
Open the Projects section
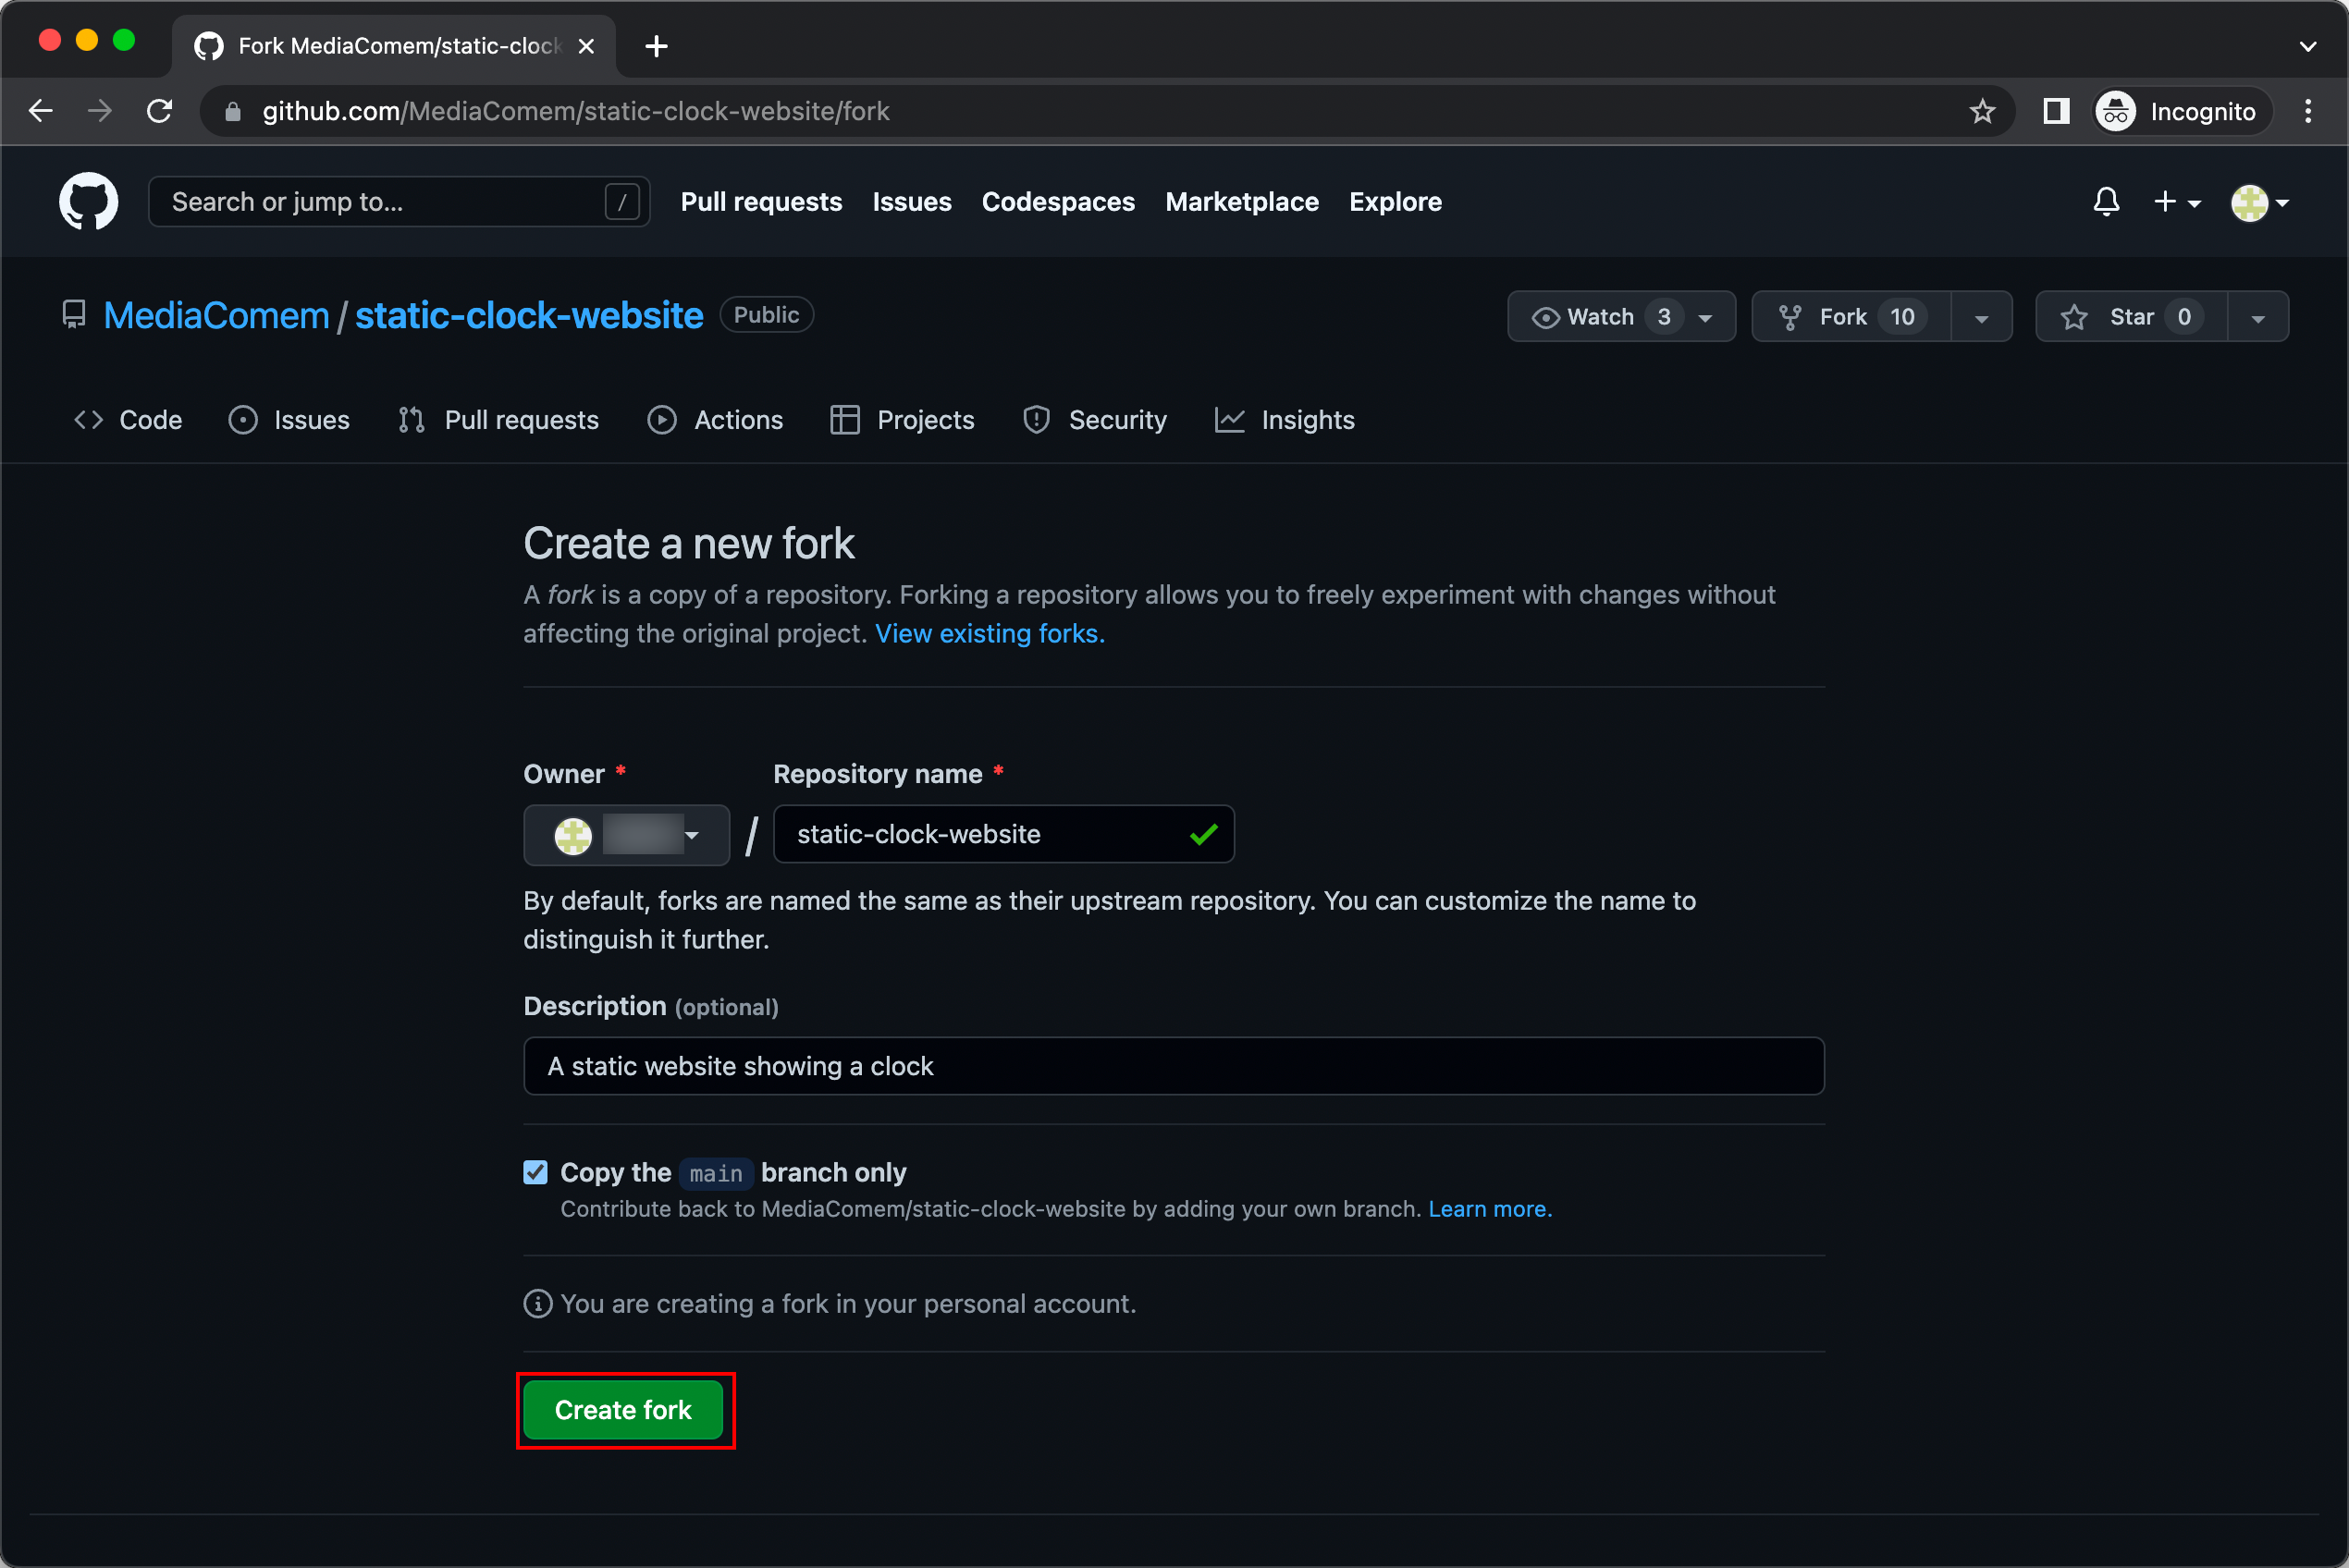click(x=900, y=419)
